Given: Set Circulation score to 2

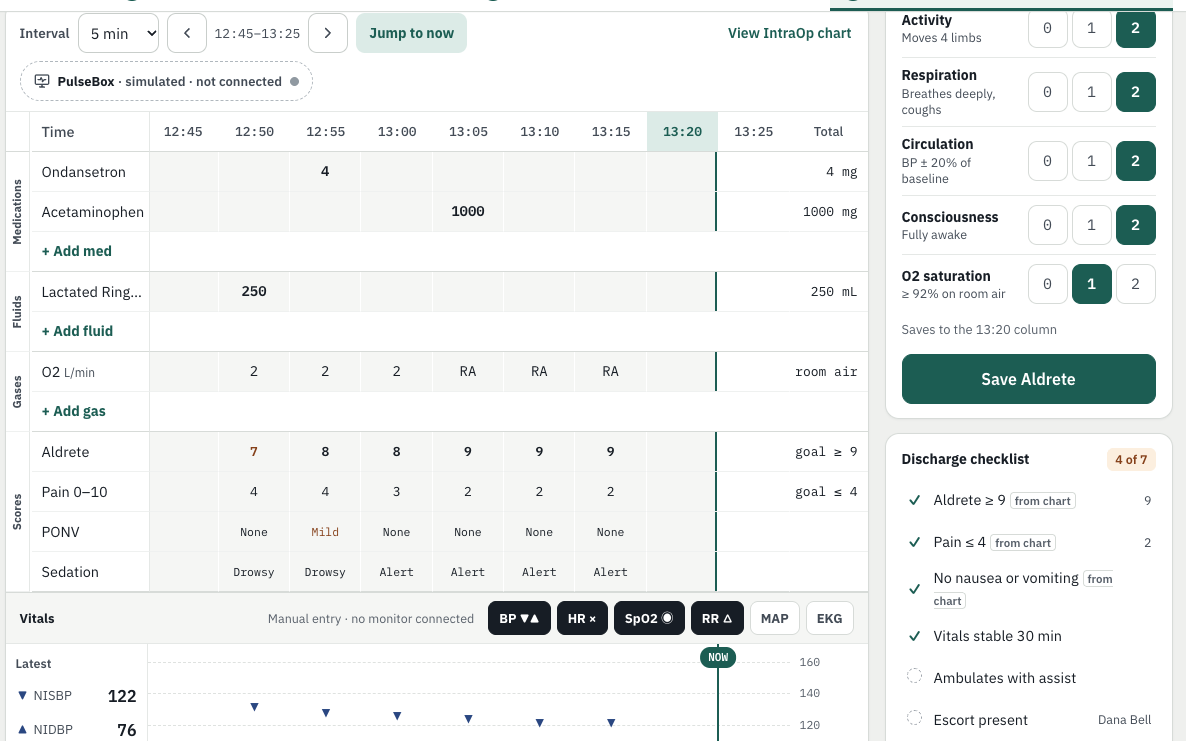Looking at the screenshot, I should tap(1135, 160).
